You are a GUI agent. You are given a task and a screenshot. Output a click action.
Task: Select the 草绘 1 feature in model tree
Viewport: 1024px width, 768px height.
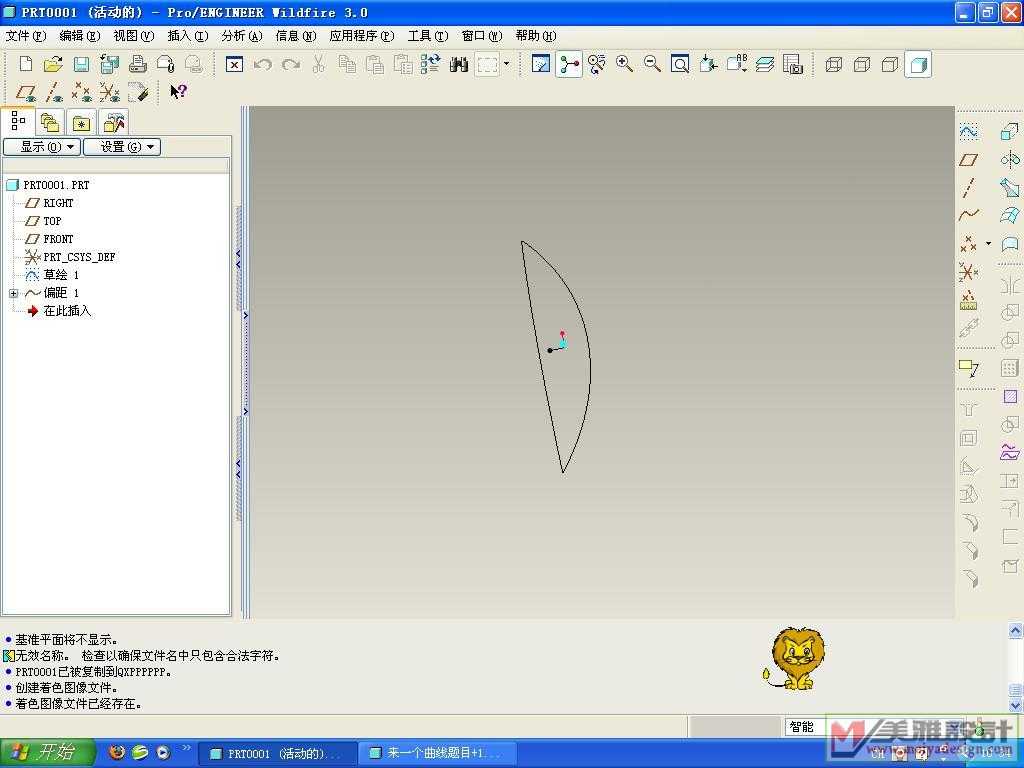tap(60, 275)
